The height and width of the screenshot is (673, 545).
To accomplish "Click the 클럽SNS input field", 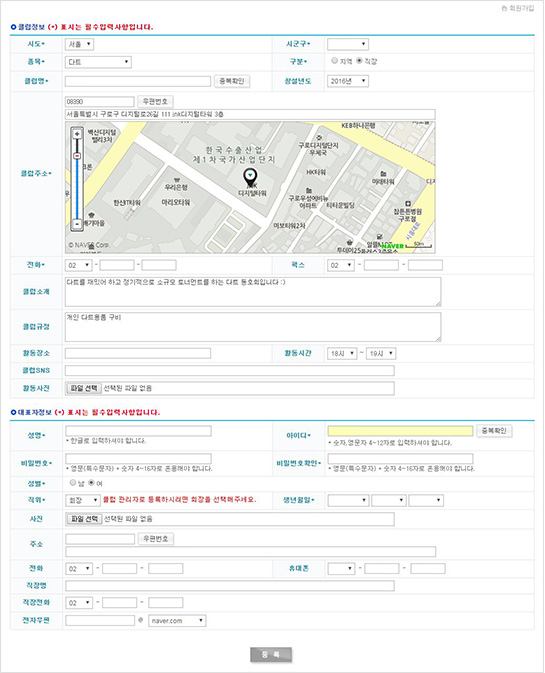I will [x=230, y=370].
